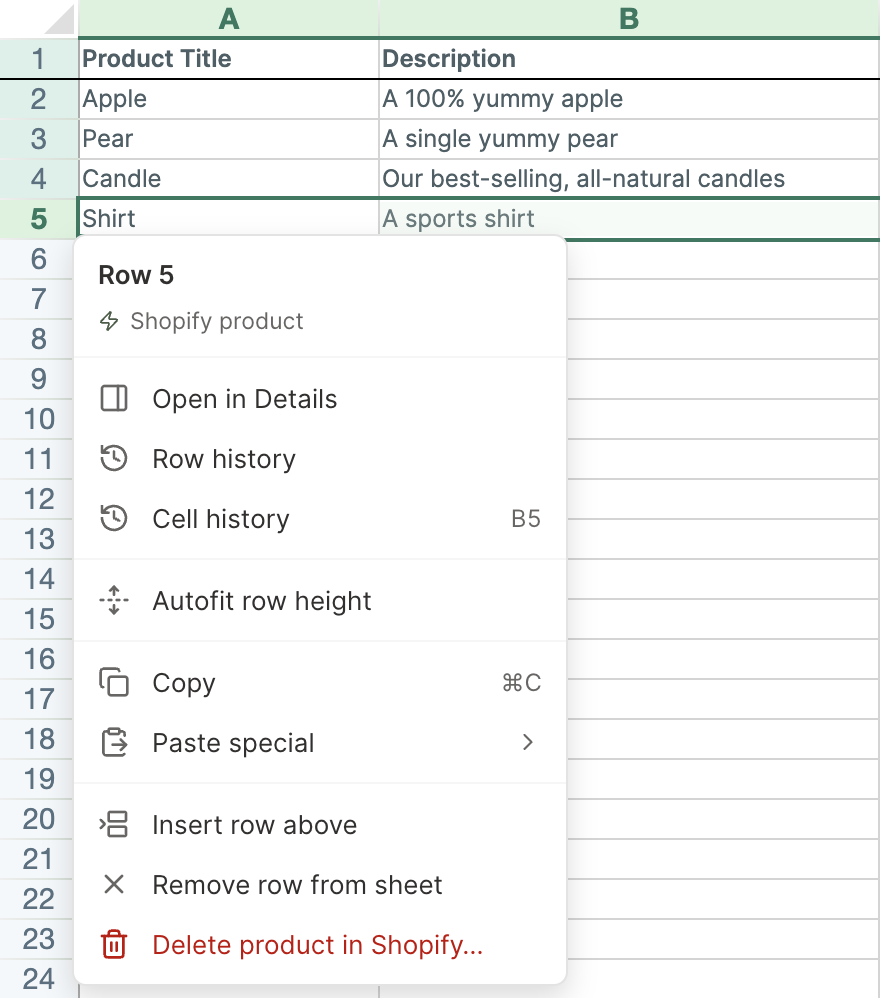This screenshot has width=880, height=998.
Task: Click the Open in Details panel icon
Action: [114, 399]
